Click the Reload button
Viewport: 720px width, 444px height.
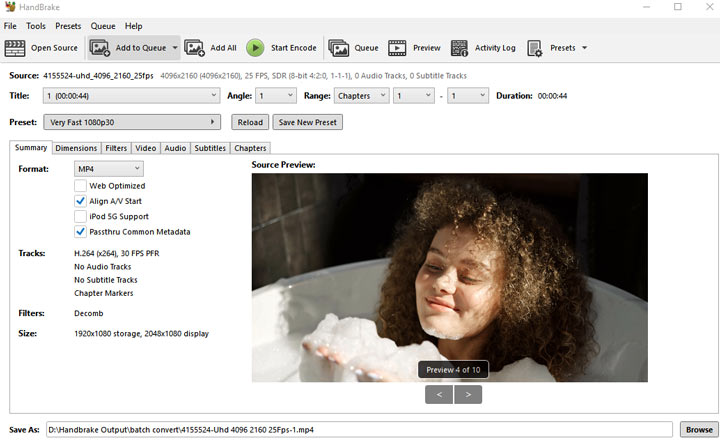(x=250, y=122)
